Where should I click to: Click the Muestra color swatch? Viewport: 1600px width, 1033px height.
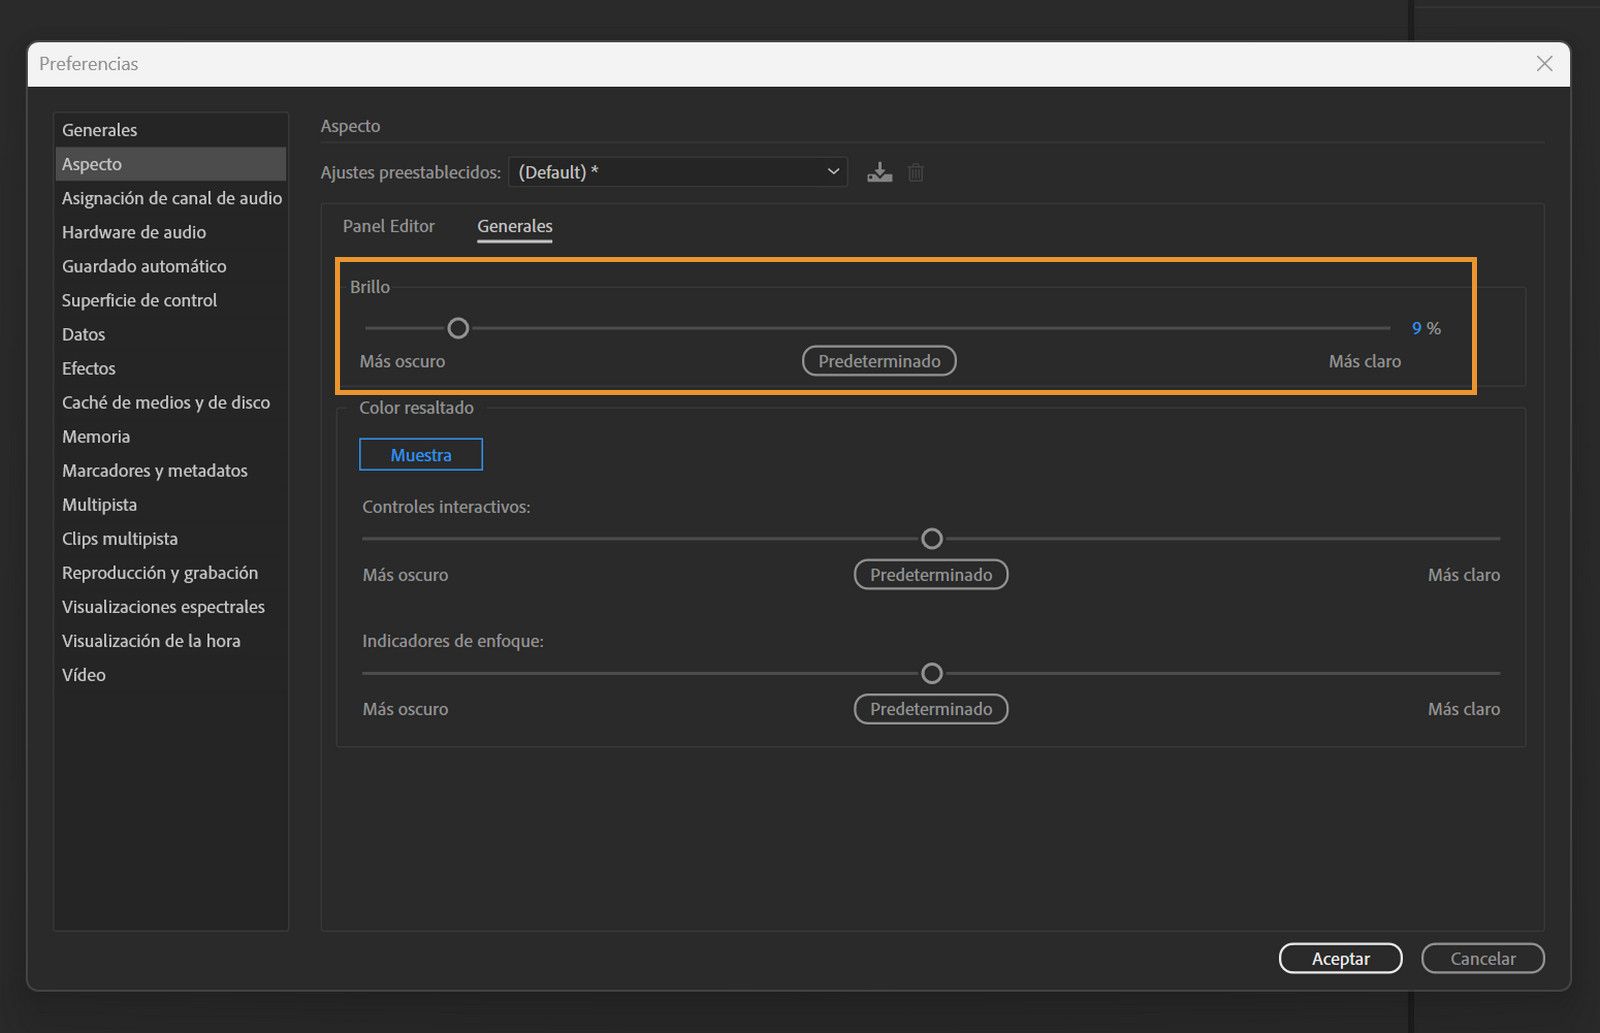coord(421,455)
